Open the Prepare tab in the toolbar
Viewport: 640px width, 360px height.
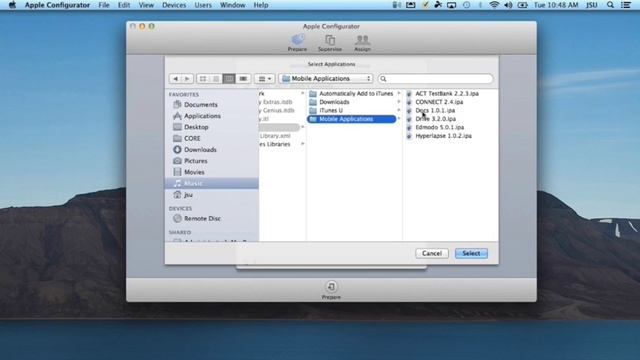297,43
